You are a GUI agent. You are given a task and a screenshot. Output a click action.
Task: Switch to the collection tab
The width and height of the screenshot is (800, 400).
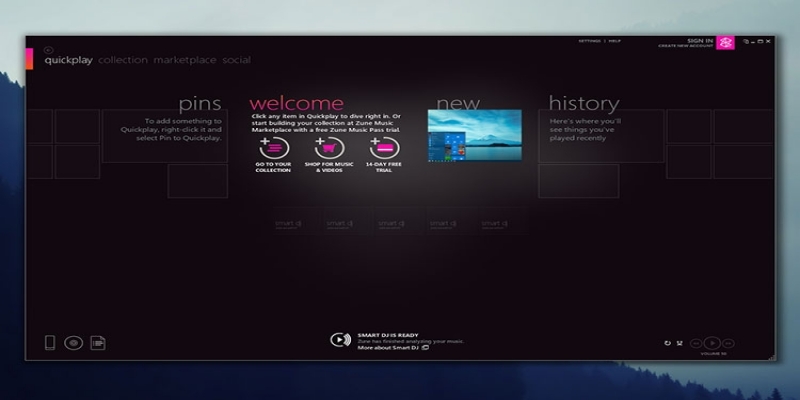pos(123,61)
